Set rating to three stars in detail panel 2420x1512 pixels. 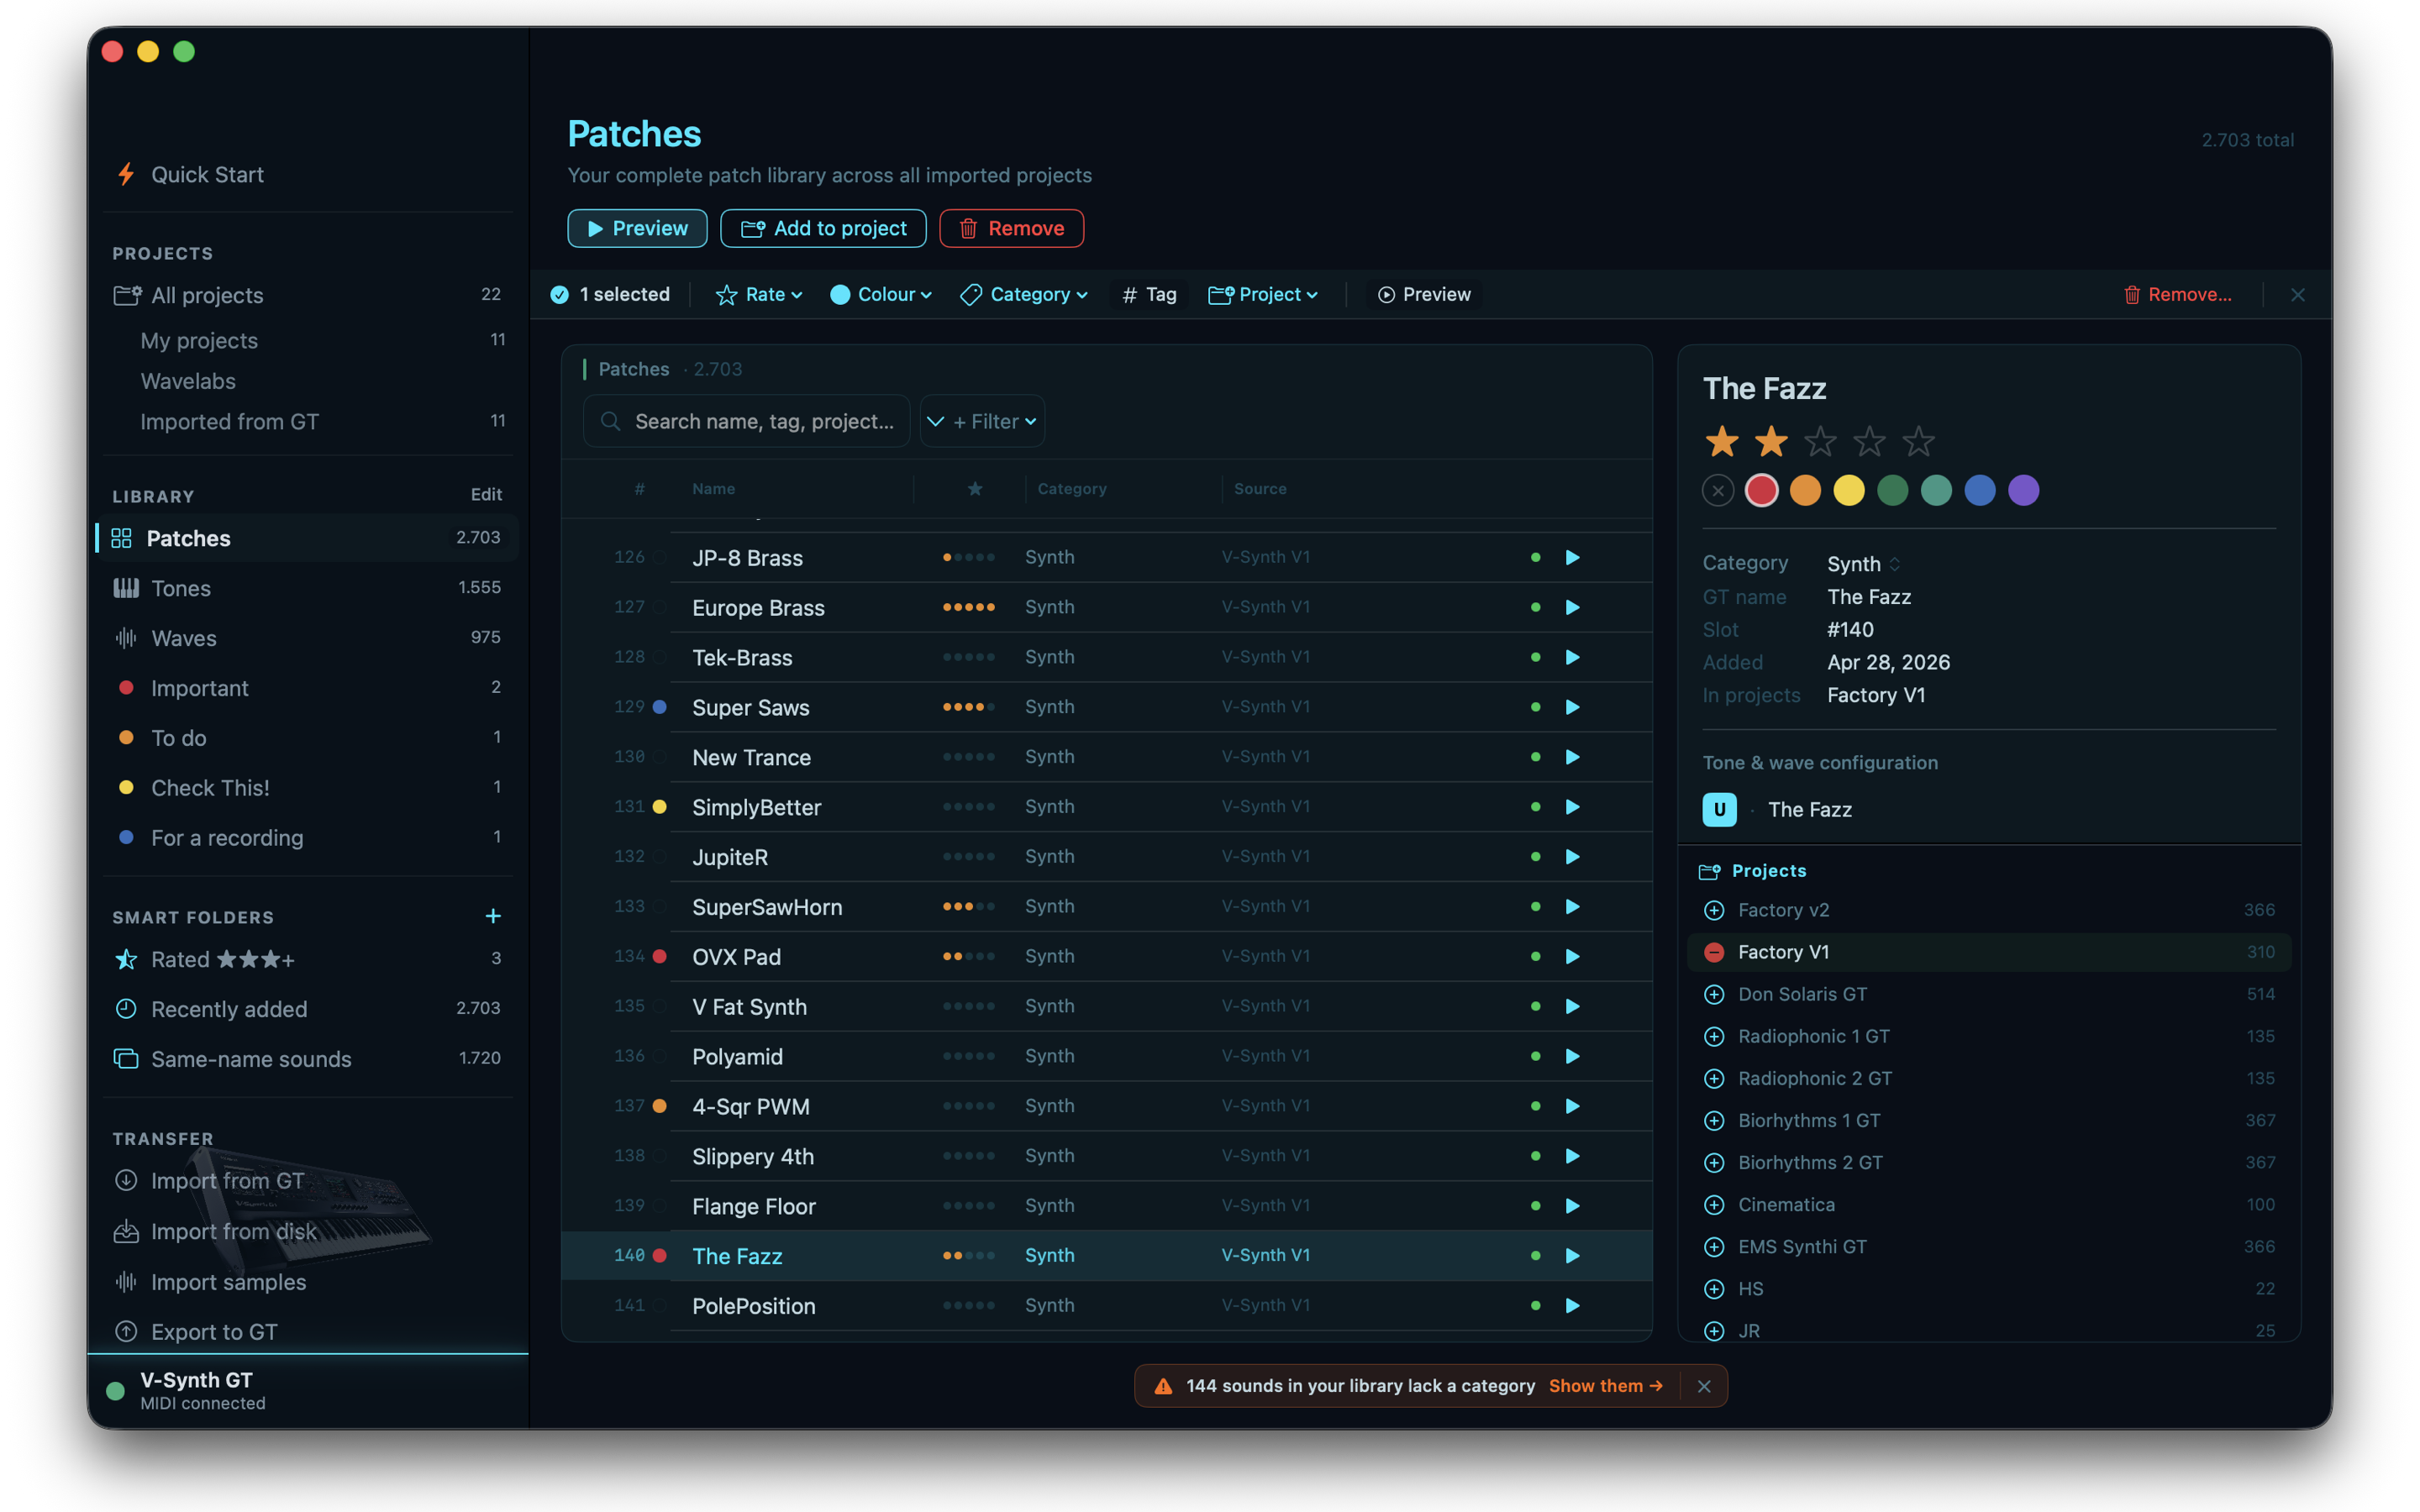coord(1820,441)
